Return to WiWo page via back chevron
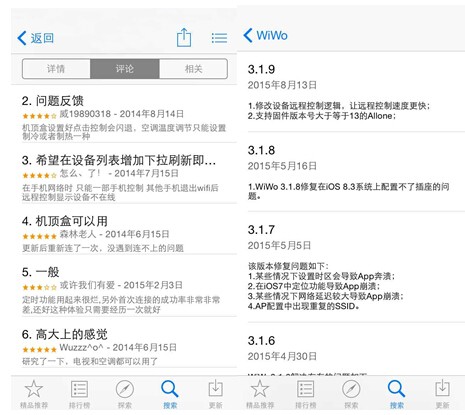This screenshot has width=465, height=415. [265, 35]
